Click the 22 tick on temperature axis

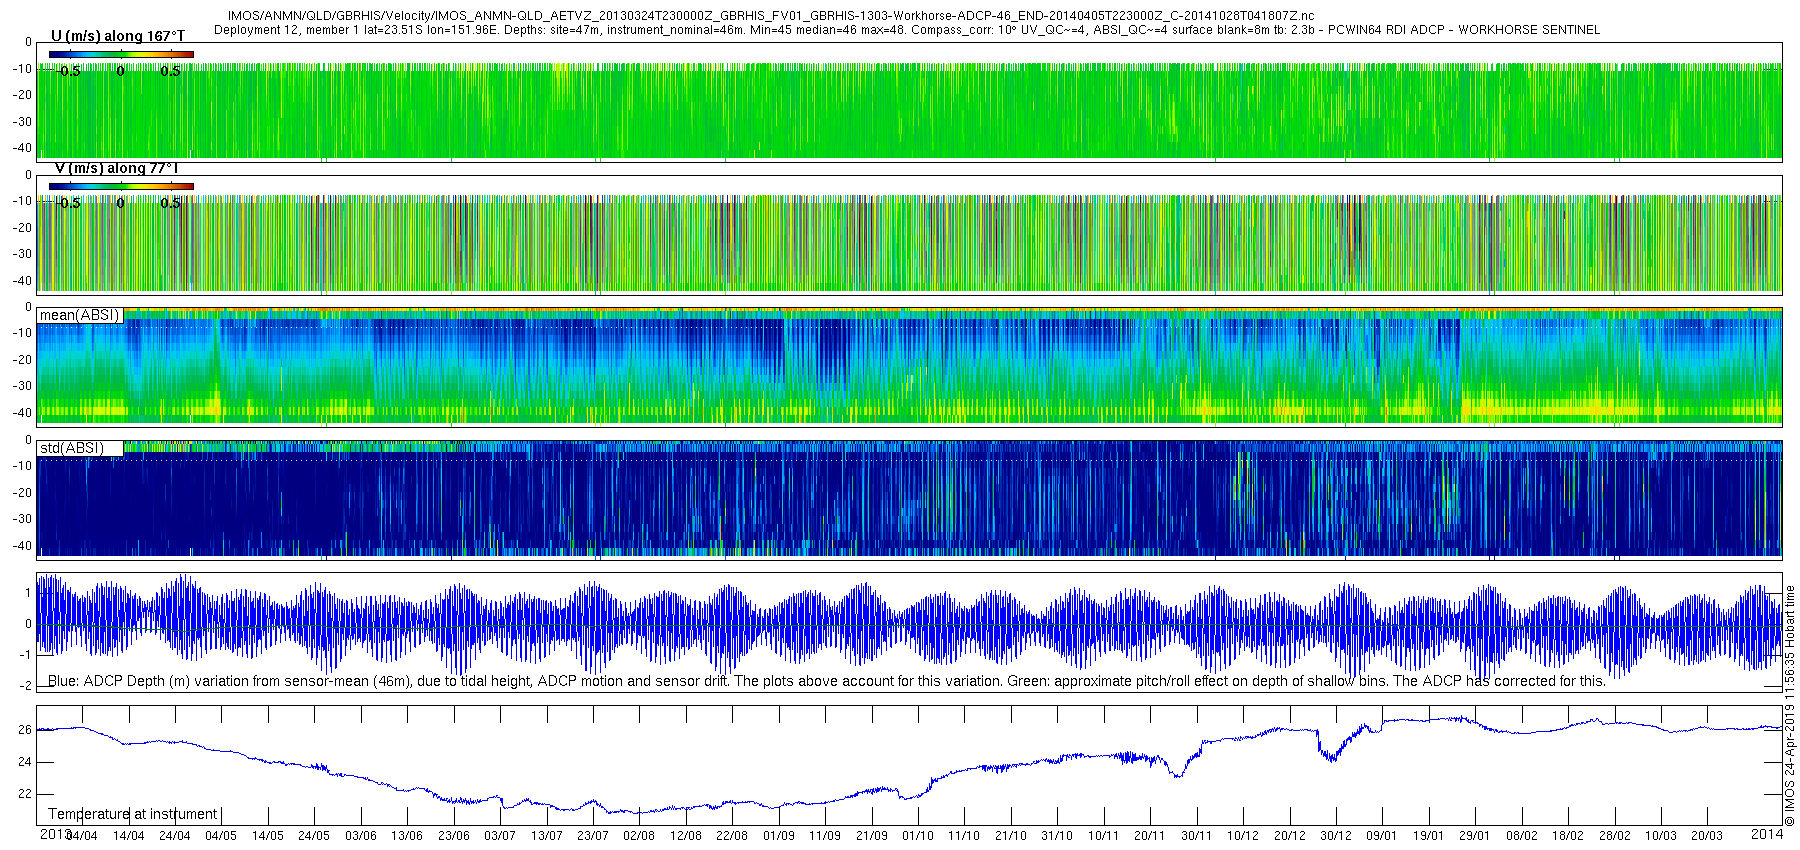pyautogui.click(x=25, y=794)
